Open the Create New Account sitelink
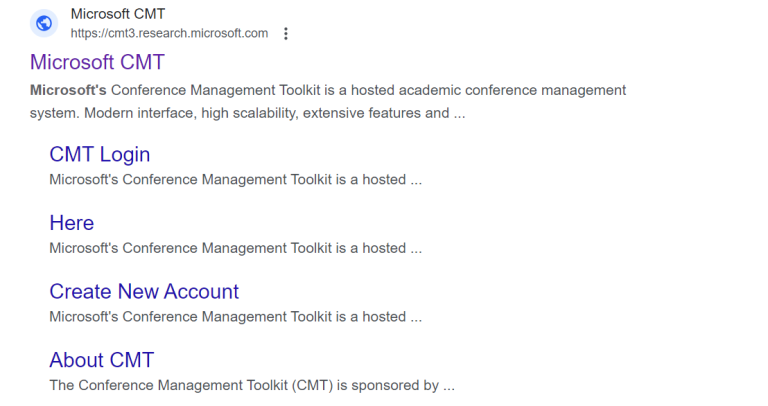768x406 pixels. 144,291
